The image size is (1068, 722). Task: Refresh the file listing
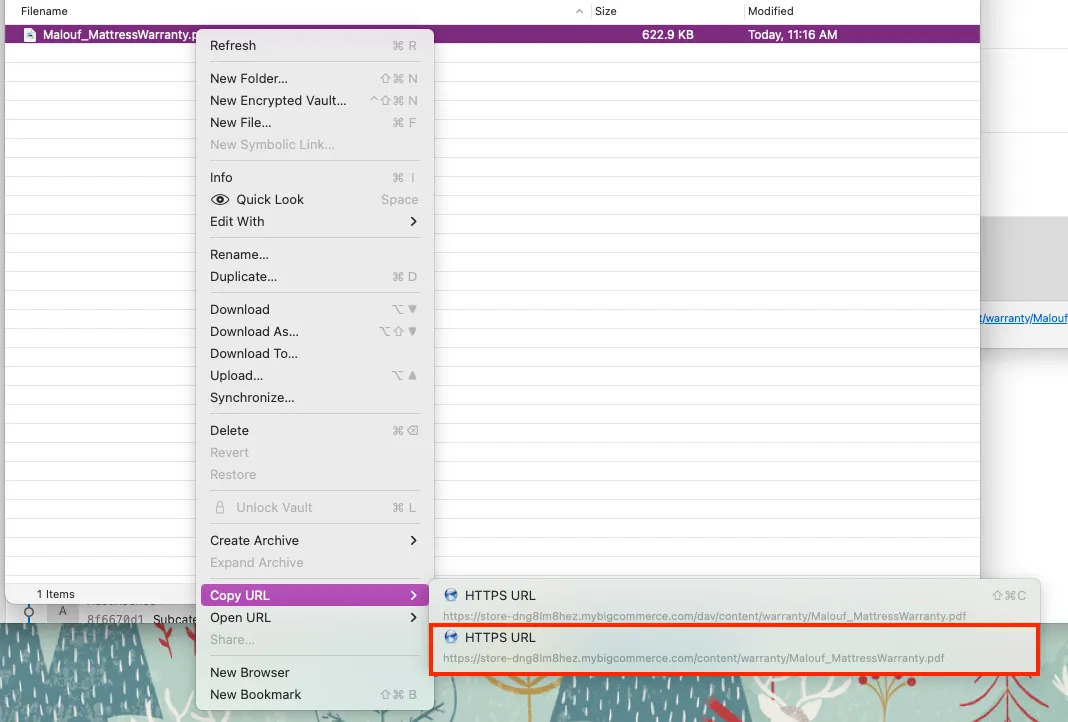coord(232,45)
